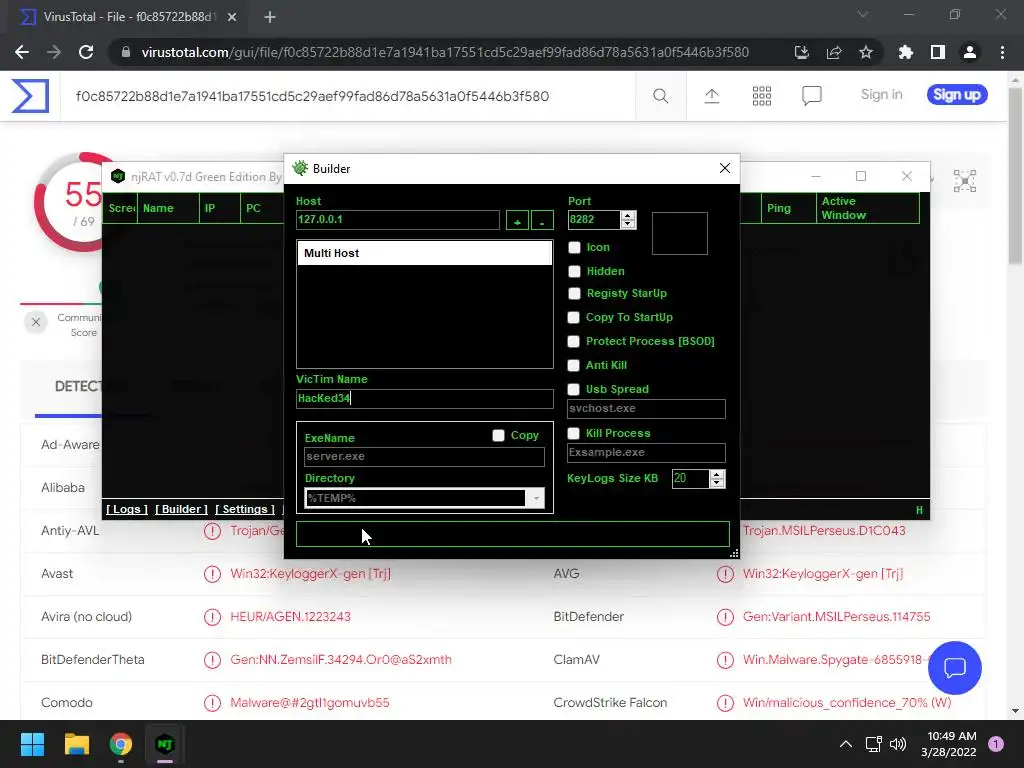The image size is (1024, 768).
Task: Click the Host input field 127.0.0.1
Action: click(x=398, y=219)
